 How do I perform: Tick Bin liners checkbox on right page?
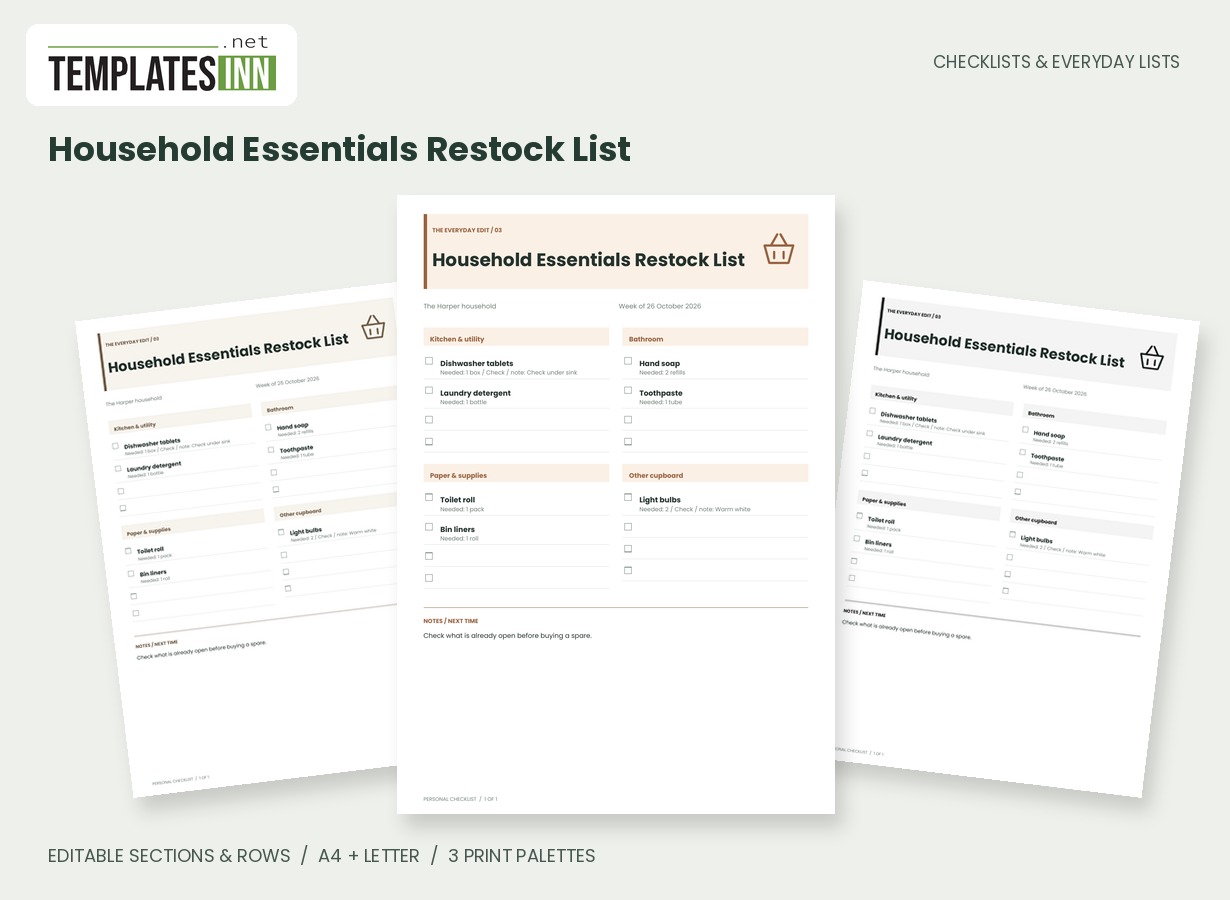(856, 539)
